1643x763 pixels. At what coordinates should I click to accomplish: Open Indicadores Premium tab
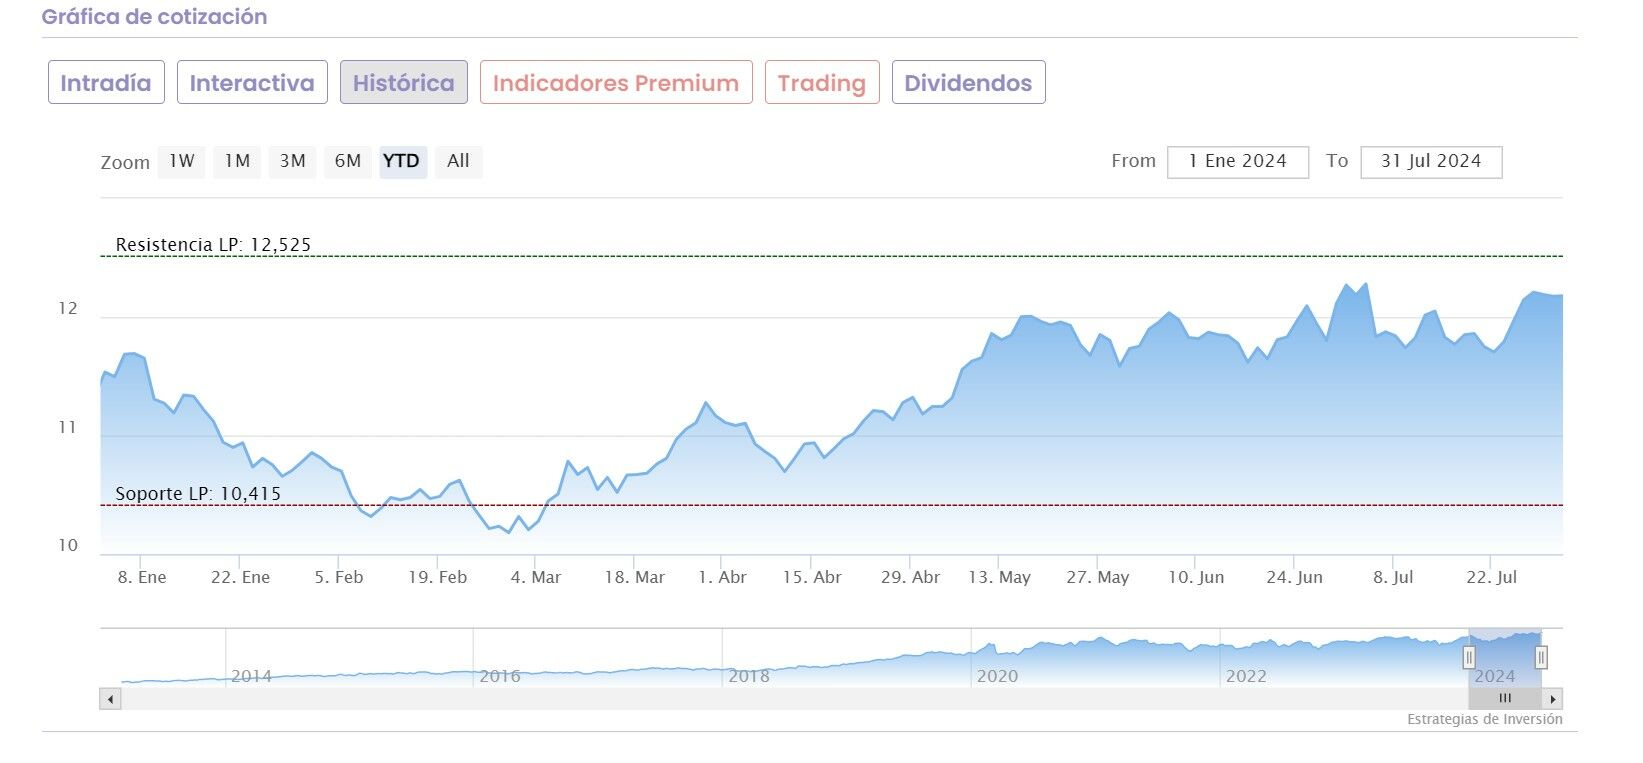click(616, 83)
